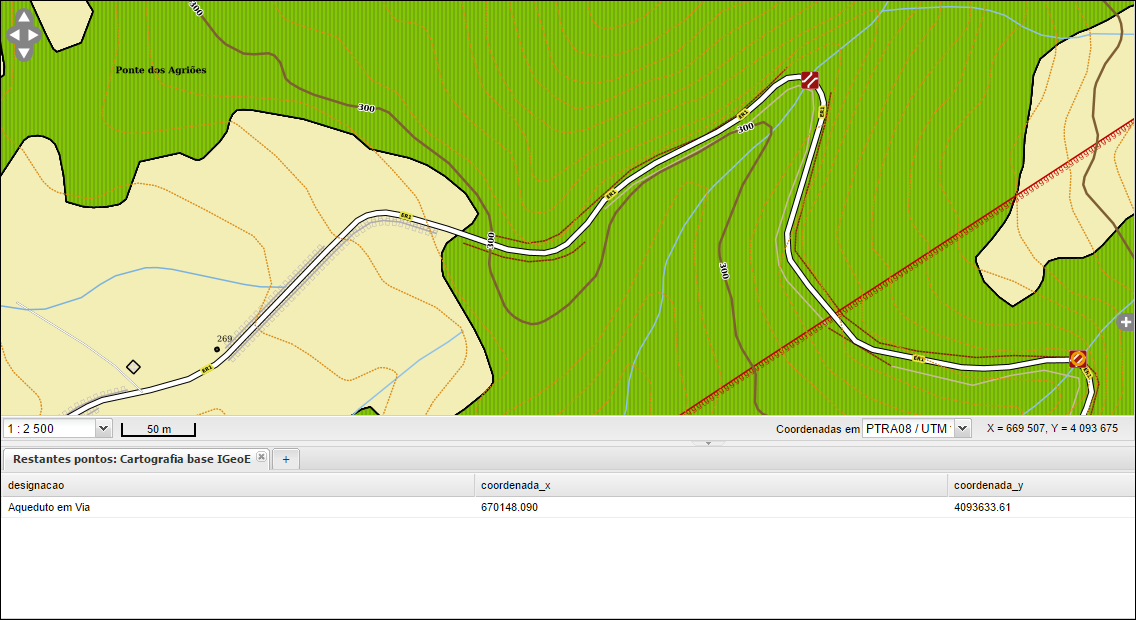Pan the map up with arrow

[22, 17]
